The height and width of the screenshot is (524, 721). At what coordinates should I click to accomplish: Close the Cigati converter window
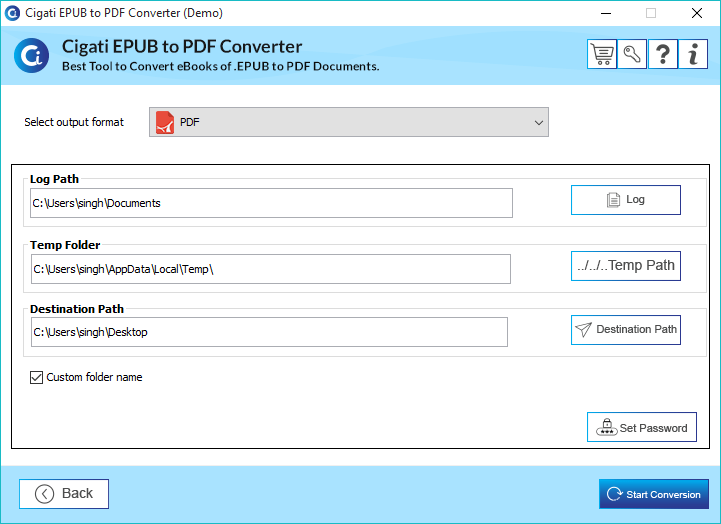tap(697, 13)
